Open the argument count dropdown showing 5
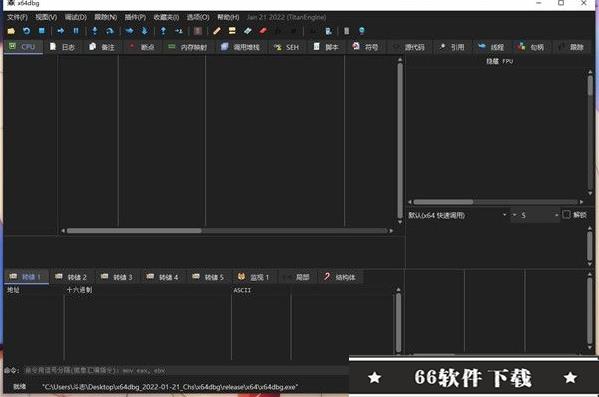599x397 pixels. 536,215
